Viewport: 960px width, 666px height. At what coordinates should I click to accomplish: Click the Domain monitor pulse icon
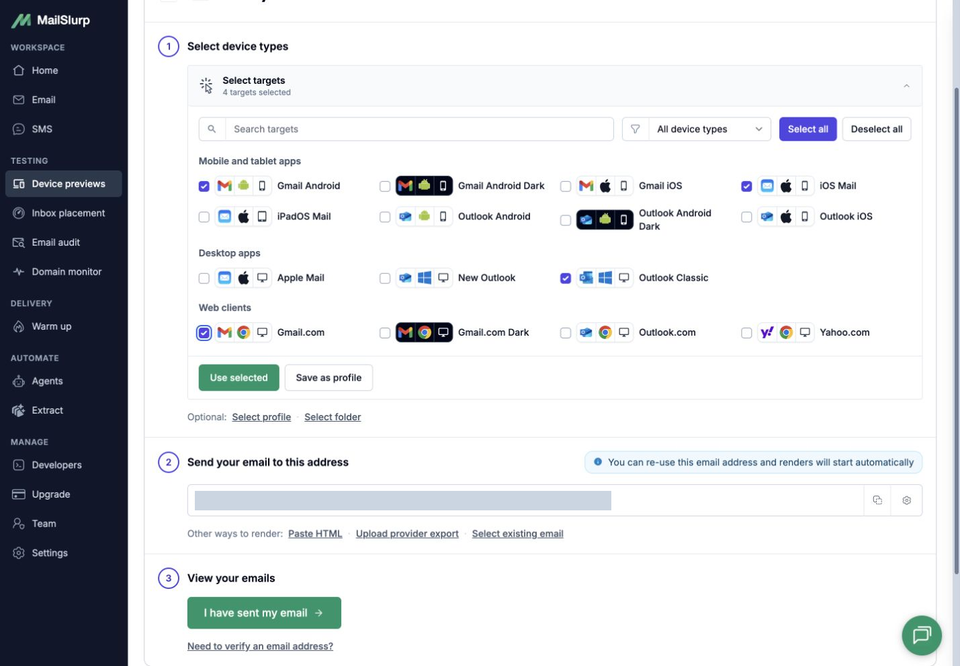coord(19,272)
